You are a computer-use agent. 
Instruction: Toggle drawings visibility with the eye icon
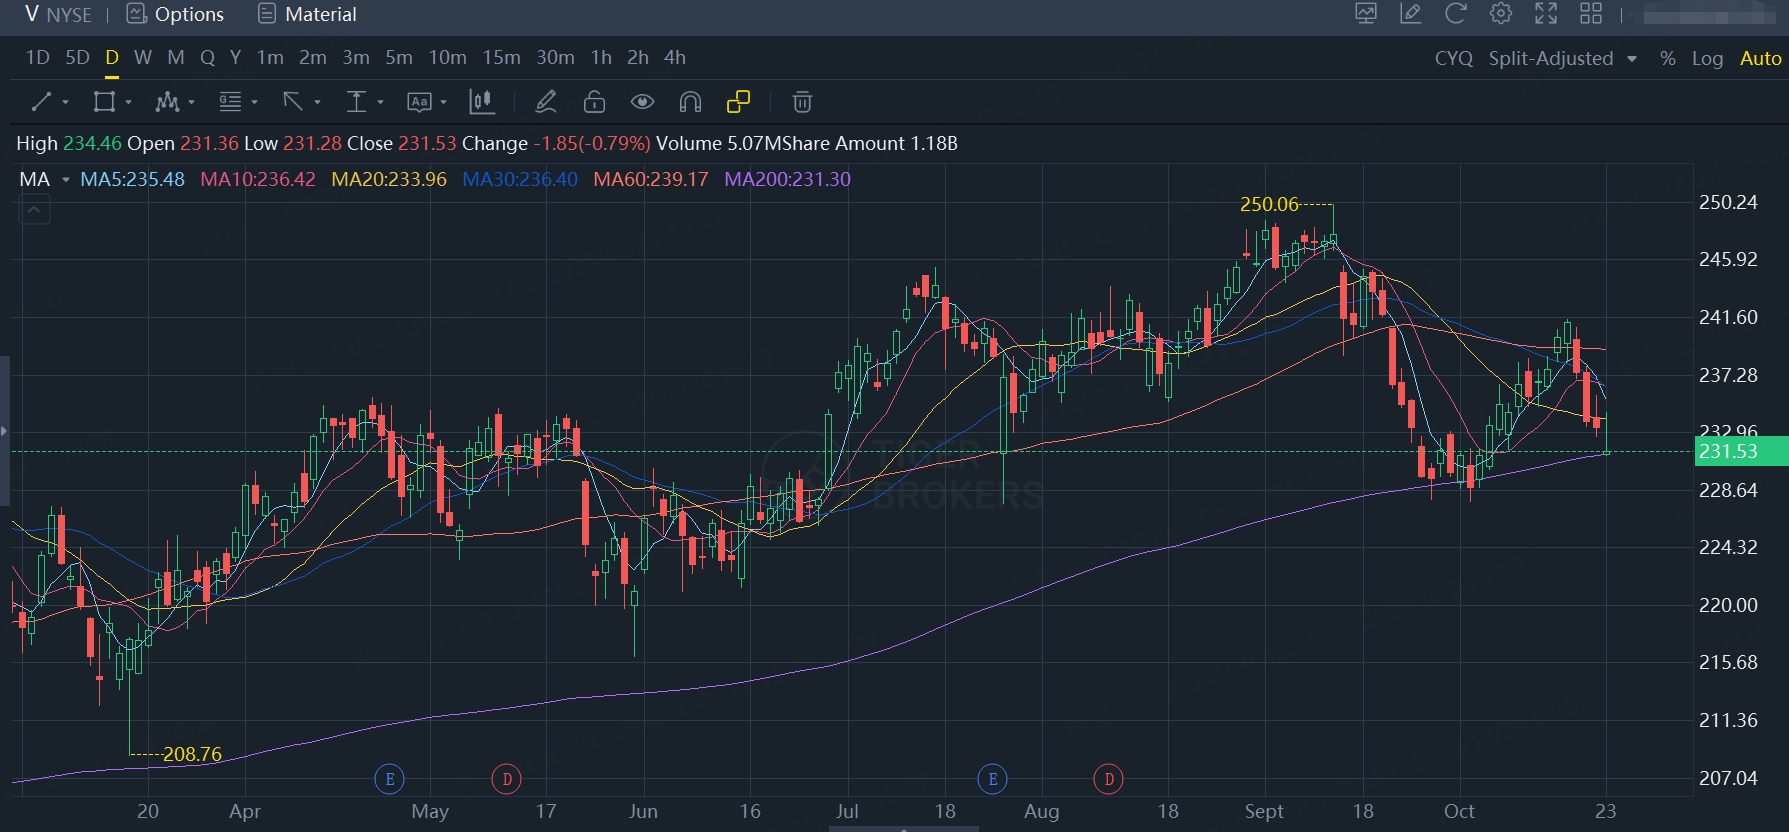[642, 102]
